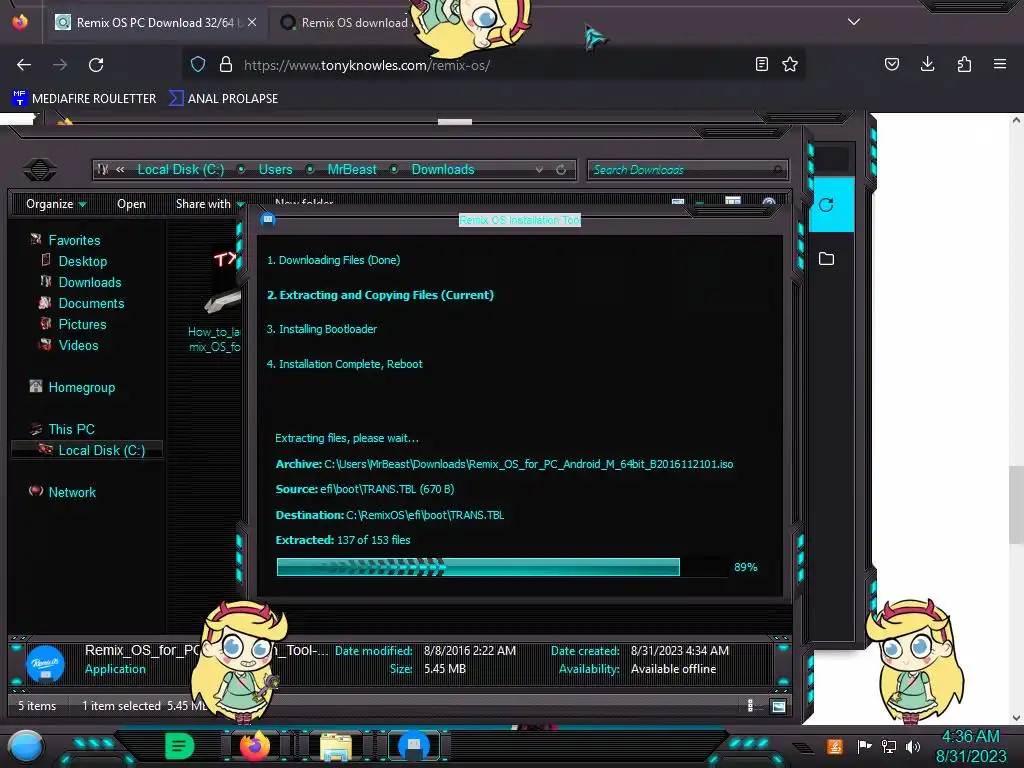
Task: List all tabs dropdown arrow
Action: 854,22
